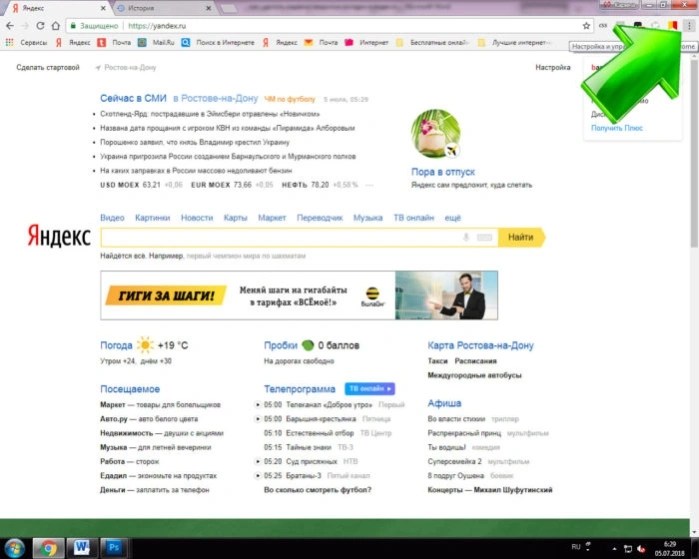The image size is (699, 559).
Task: Open Chrome's three-dot settings menu
Action: click(689, 26)
